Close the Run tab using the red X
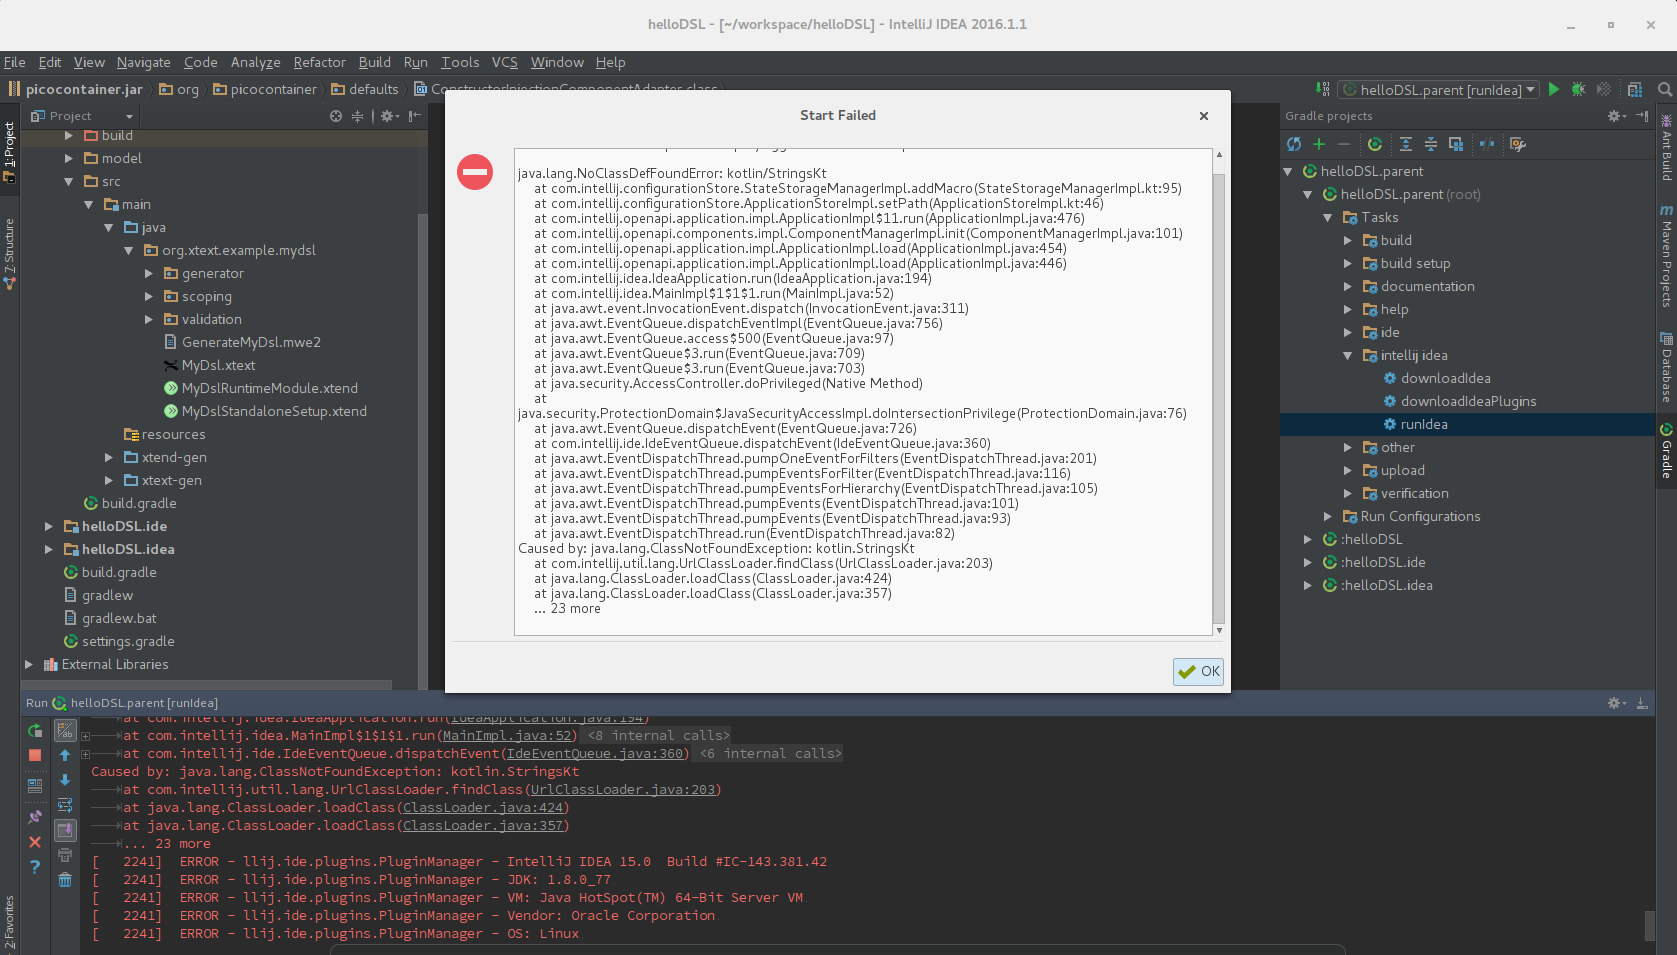 pos(35,842)
